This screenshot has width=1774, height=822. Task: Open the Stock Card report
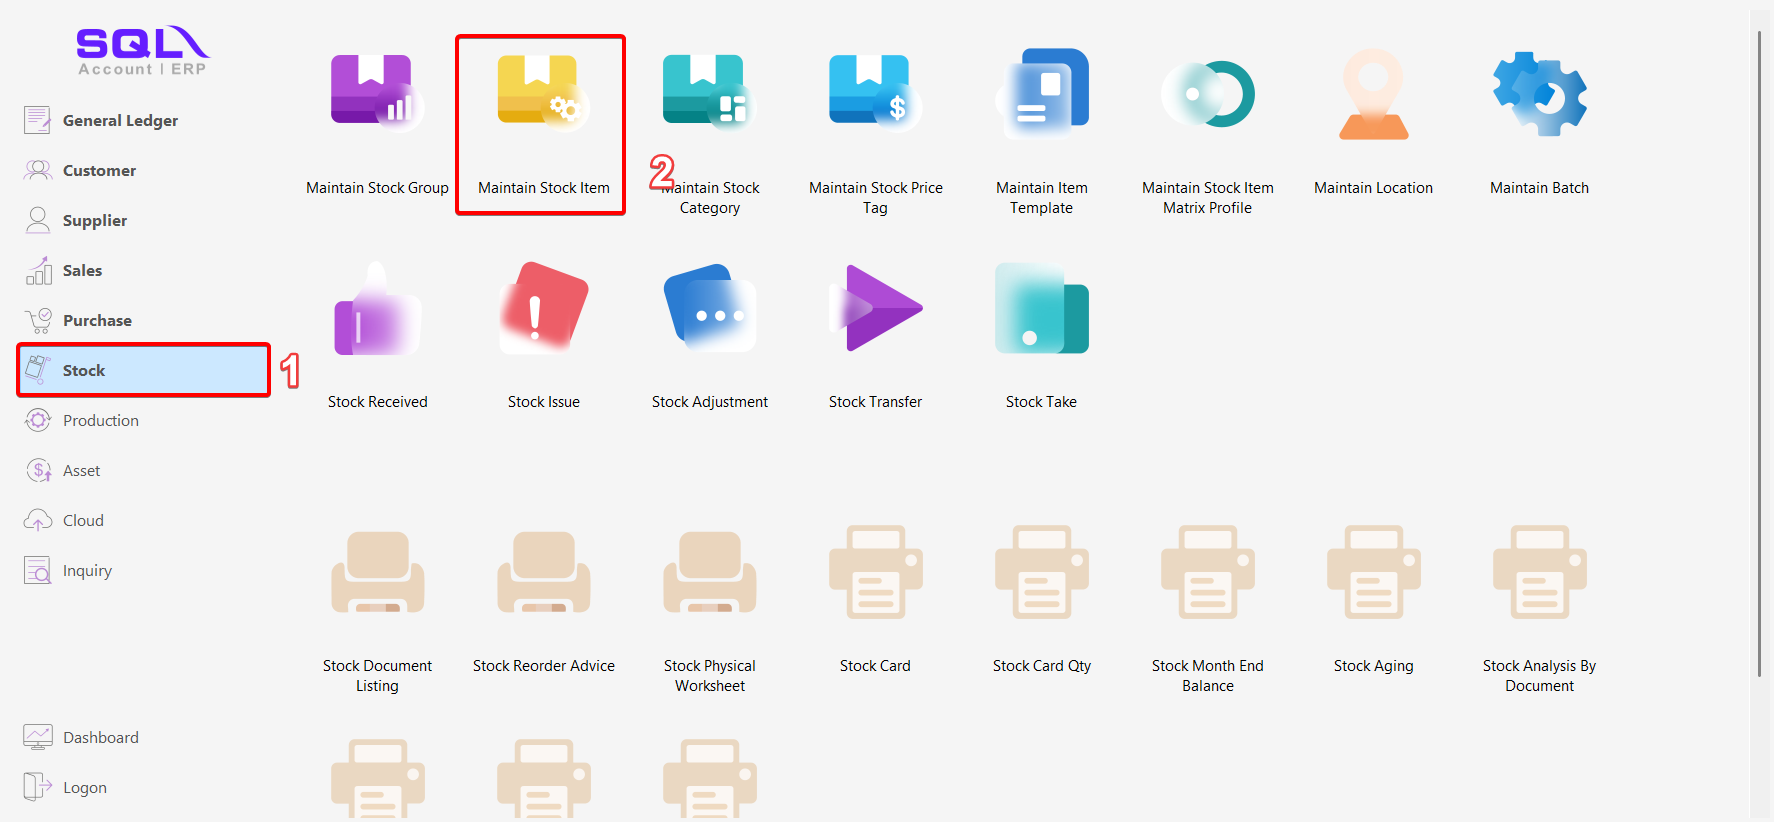click(x=875, y=574)
